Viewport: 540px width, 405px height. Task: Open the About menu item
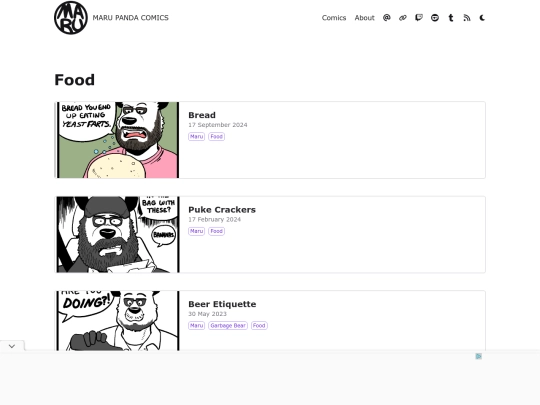pyautogui.click(x=364, y=18)
